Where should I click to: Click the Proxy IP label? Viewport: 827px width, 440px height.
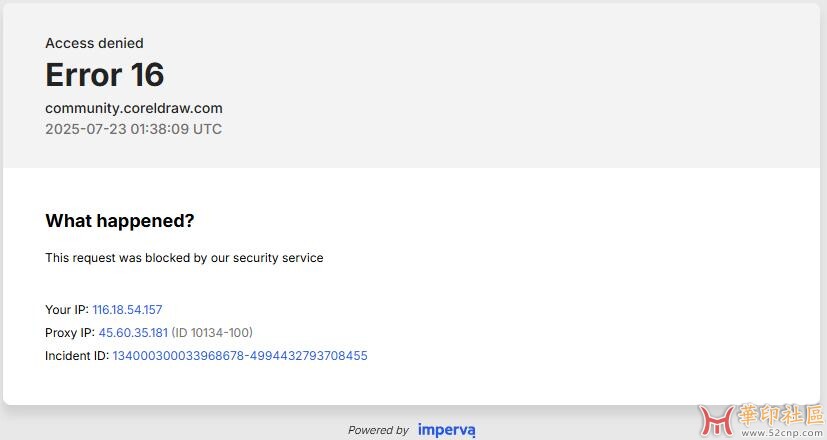point(70,333)
